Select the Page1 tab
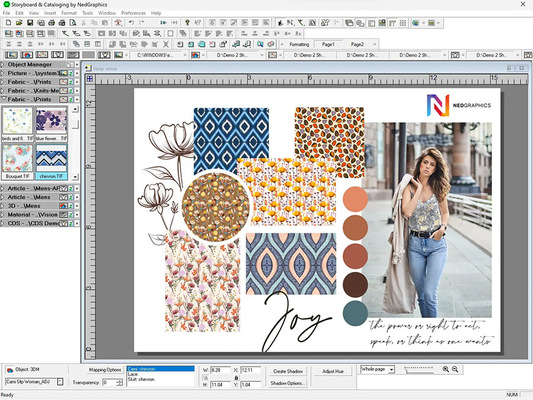Viewport: 533px width, 400px height. tap(328, 44)
